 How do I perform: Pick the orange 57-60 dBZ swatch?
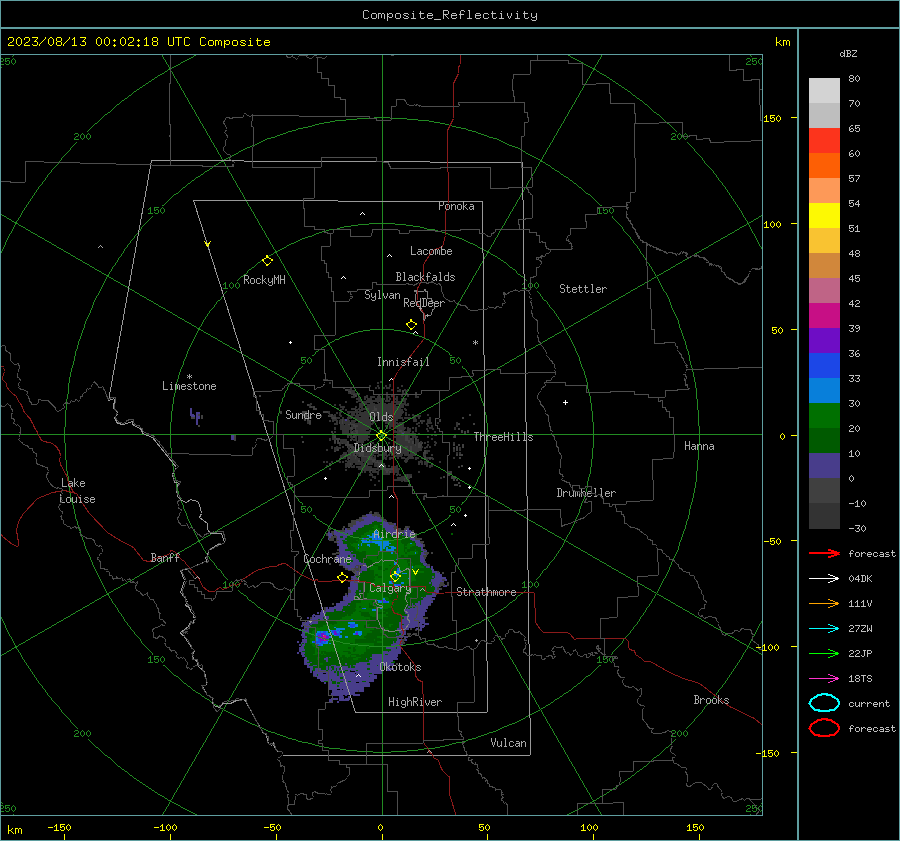[824, 166]
